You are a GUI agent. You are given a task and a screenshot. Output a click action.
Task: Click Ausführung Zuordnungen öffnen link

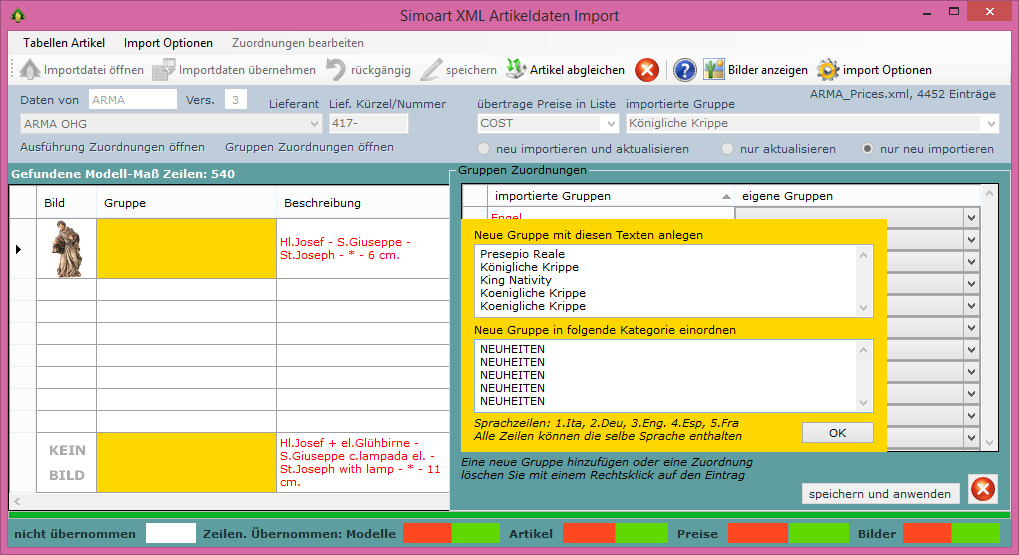[112, 147]
